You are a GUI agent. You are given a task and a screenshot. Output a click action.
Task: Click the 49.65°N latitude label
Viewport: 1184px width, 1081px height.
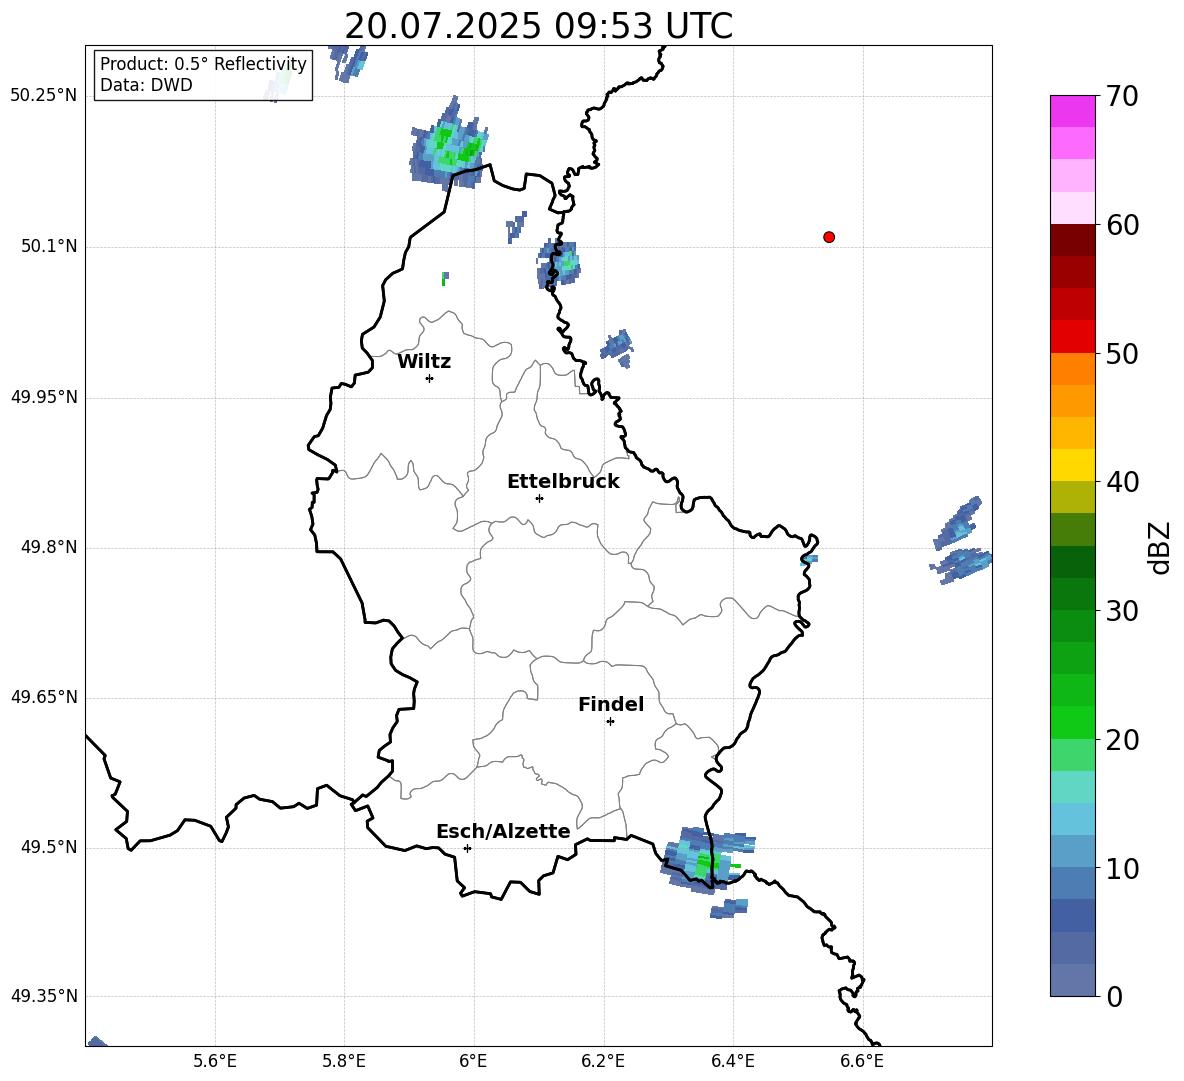click(x=44, y=697)
